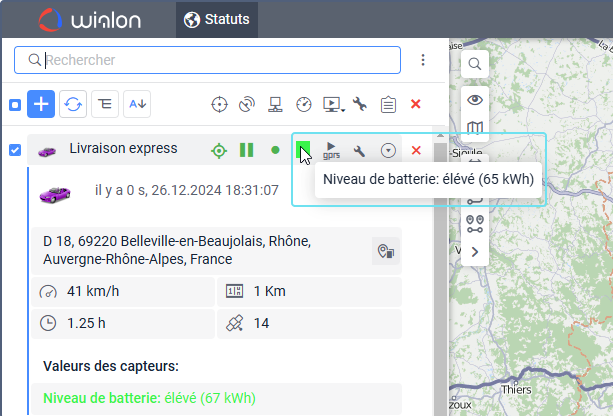Click the networked computer icon in the column header toolbar
The width and height of the screenshot is (613, 416).
pyautogui.click(x=275, y=104)
